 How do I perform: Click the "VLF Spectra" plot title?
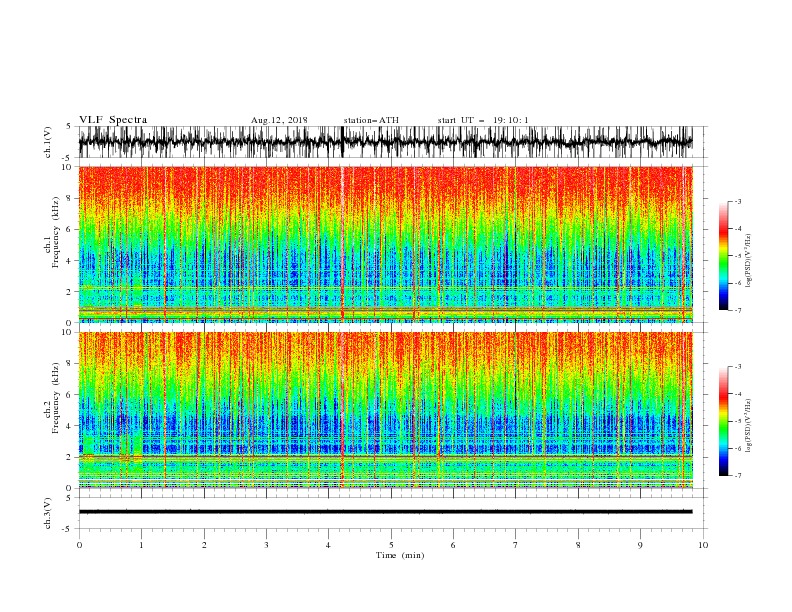(x=113, y=120)
